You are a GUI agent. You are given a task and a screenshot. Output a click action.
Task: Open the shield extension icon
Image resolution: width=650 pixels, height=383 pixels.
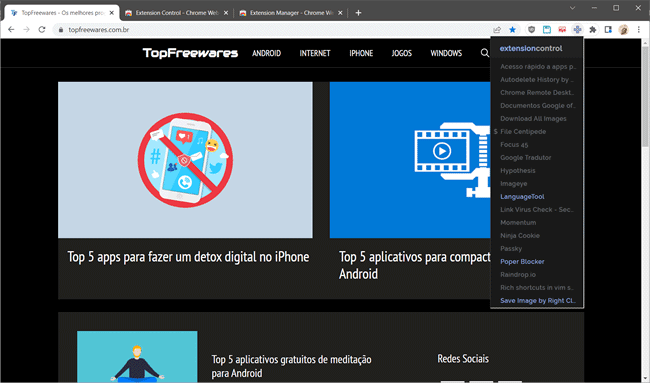[531, 29]
